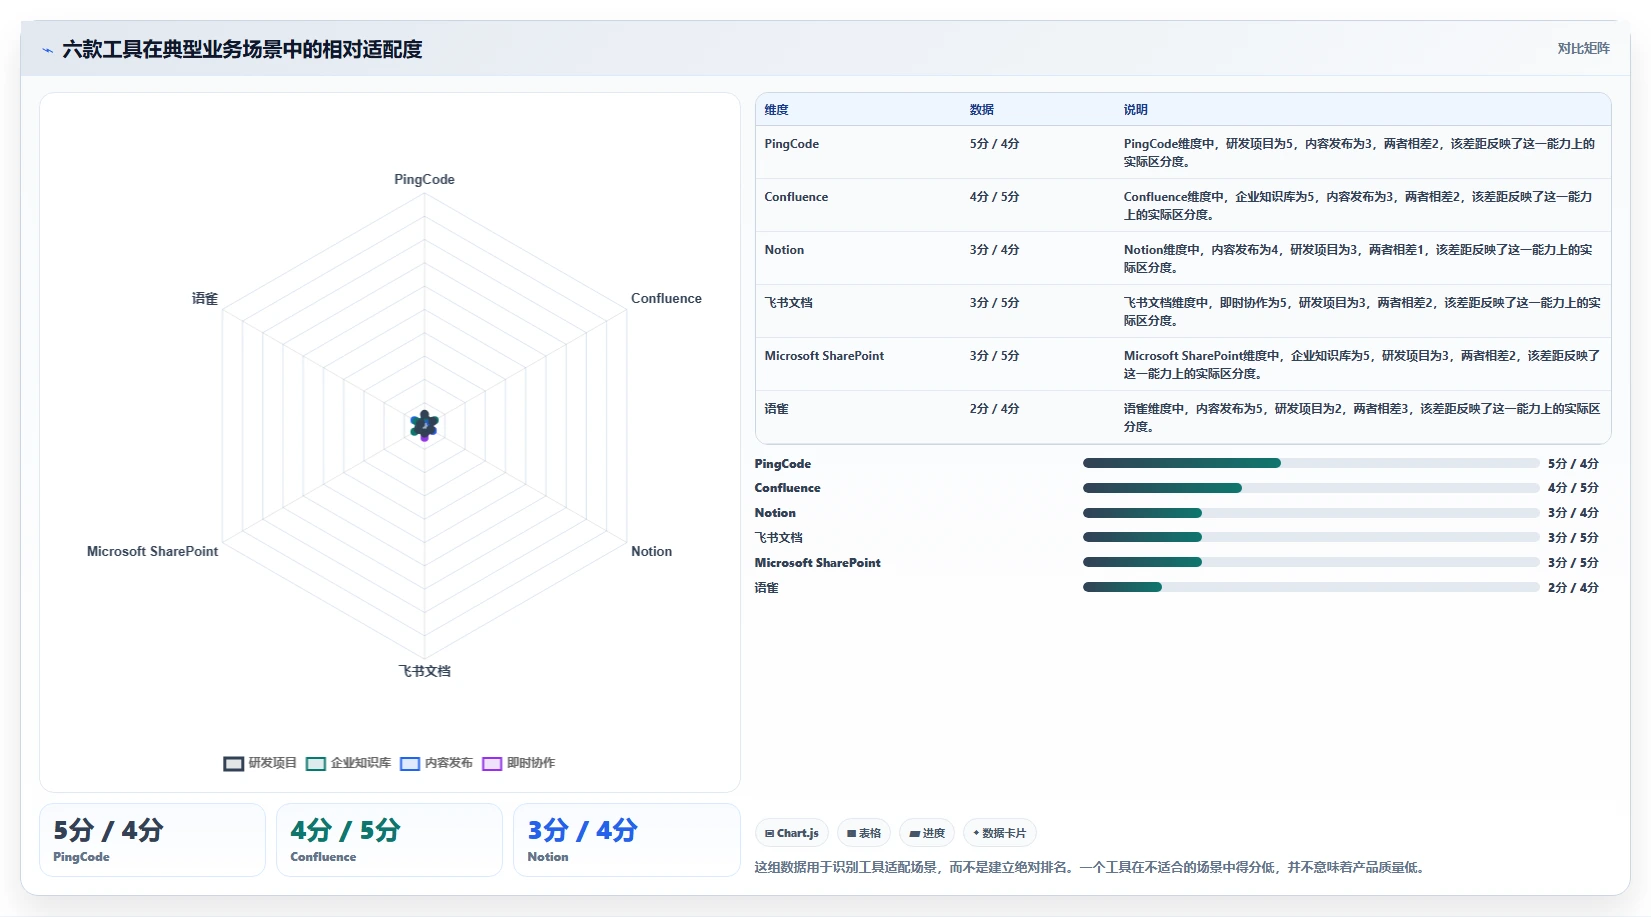Click the 数据 column header
This screenshot has width=1651, height=917.
tap(982, 110)
